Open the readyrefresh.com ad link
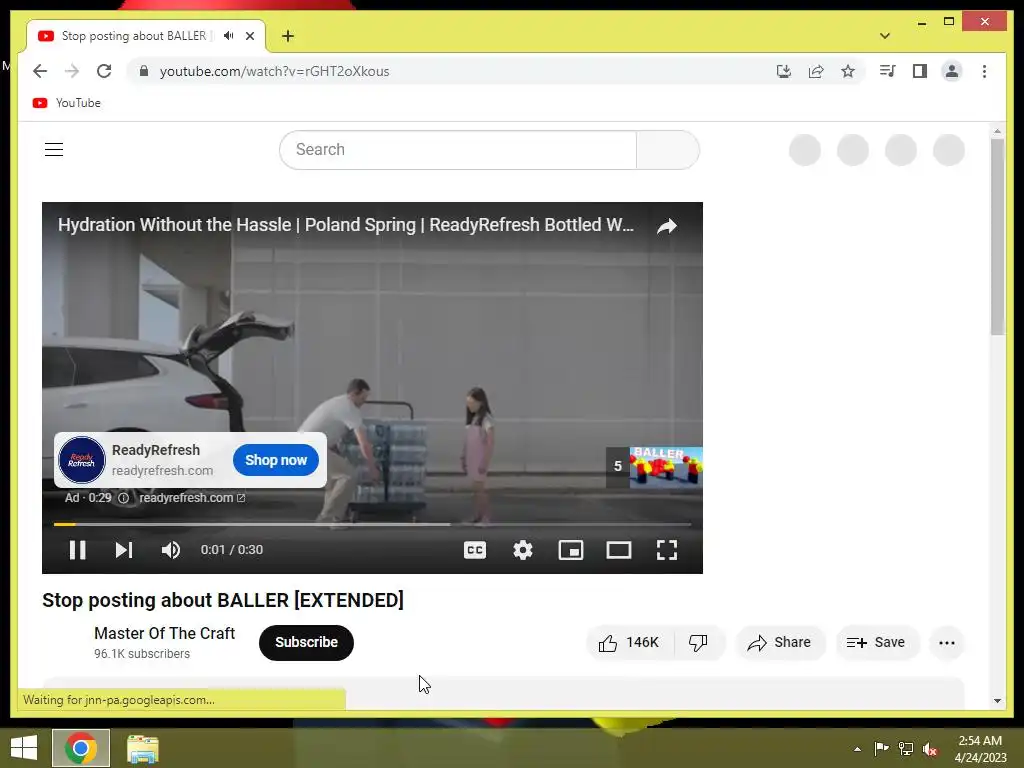 click(x=191, y=498)
